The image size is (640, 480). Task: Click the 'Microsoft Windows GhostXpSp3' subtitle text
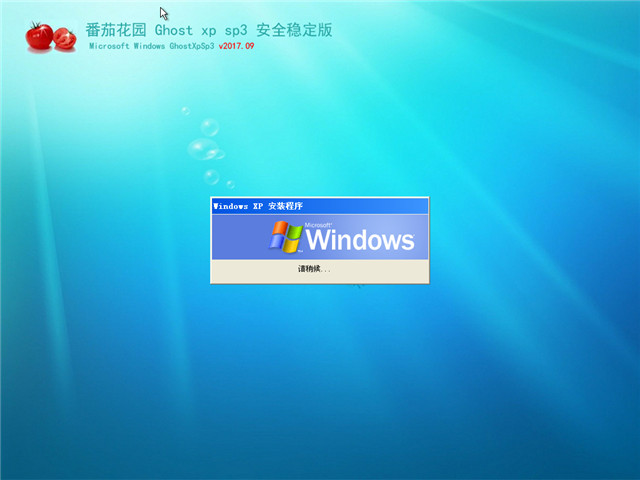pyautogui.click(x=151, y=46)
